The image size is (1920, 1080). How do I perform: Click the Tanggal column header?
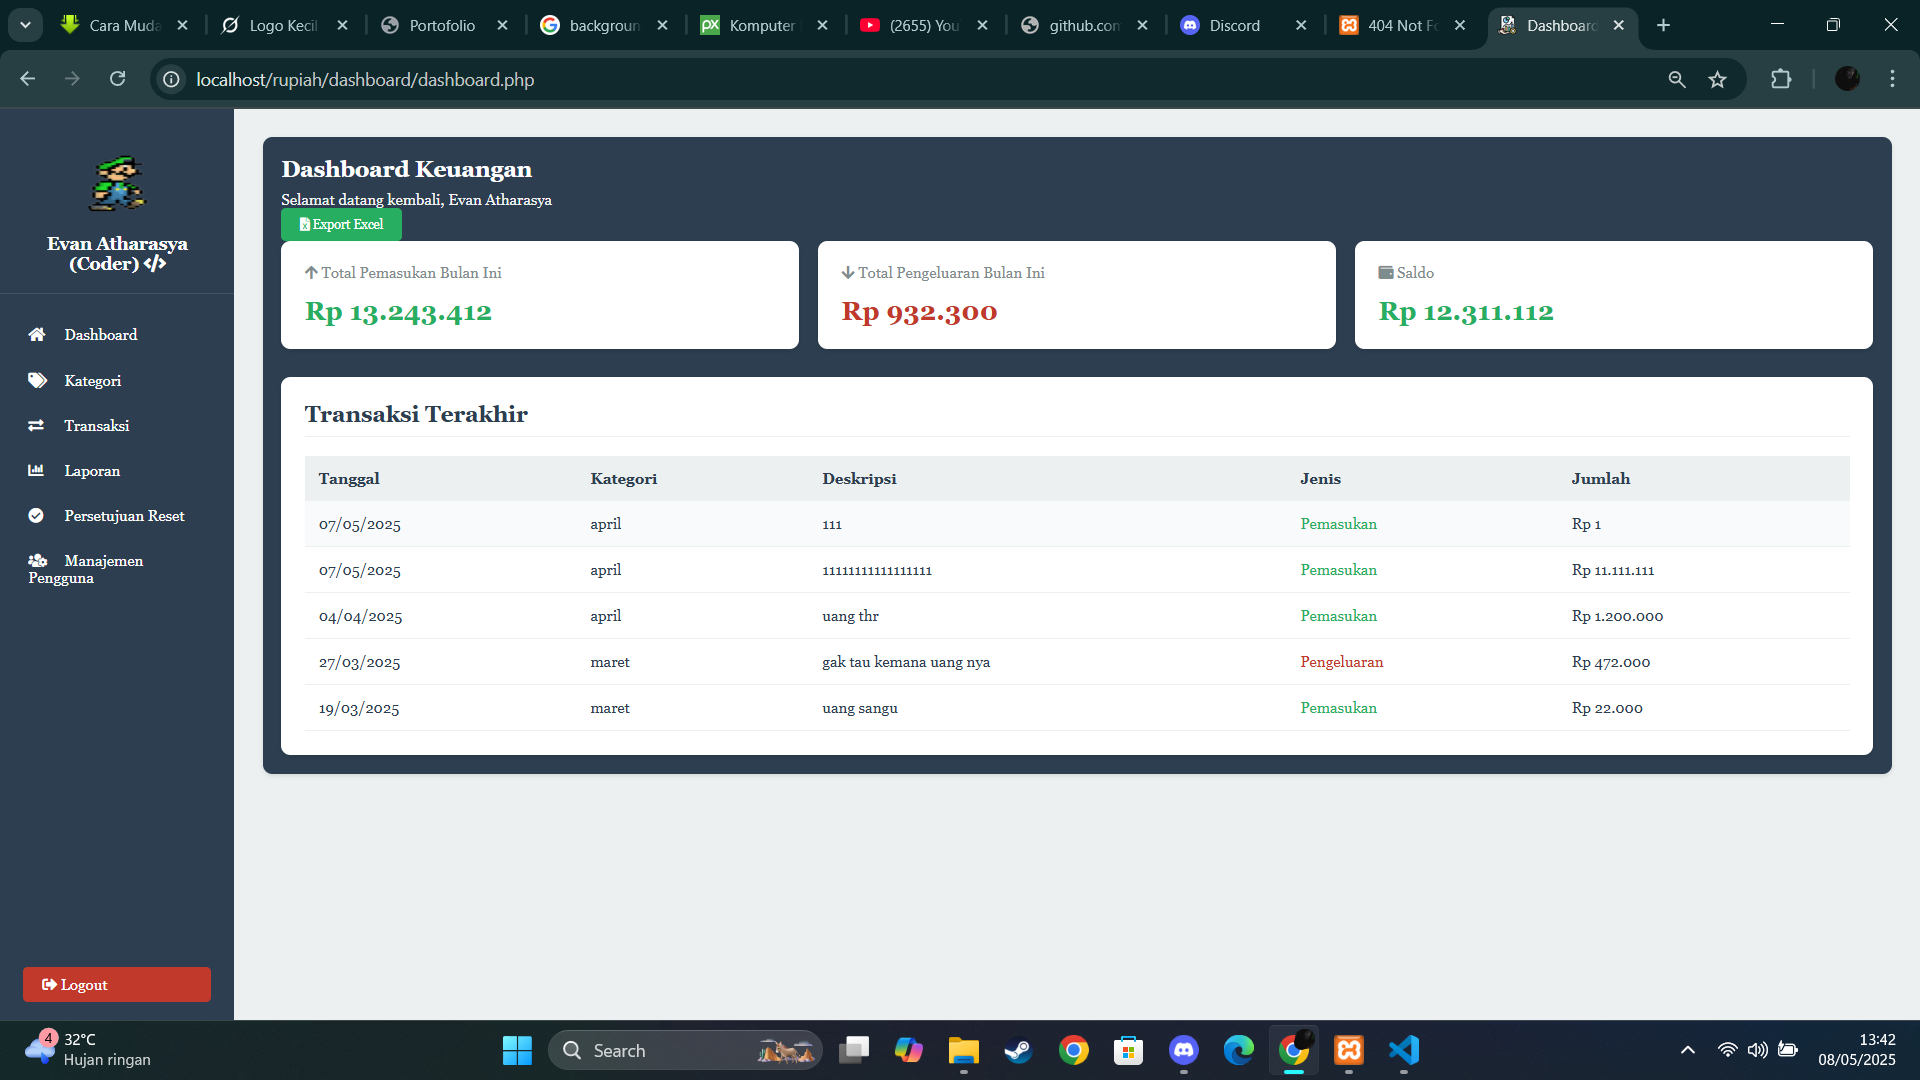349,479
